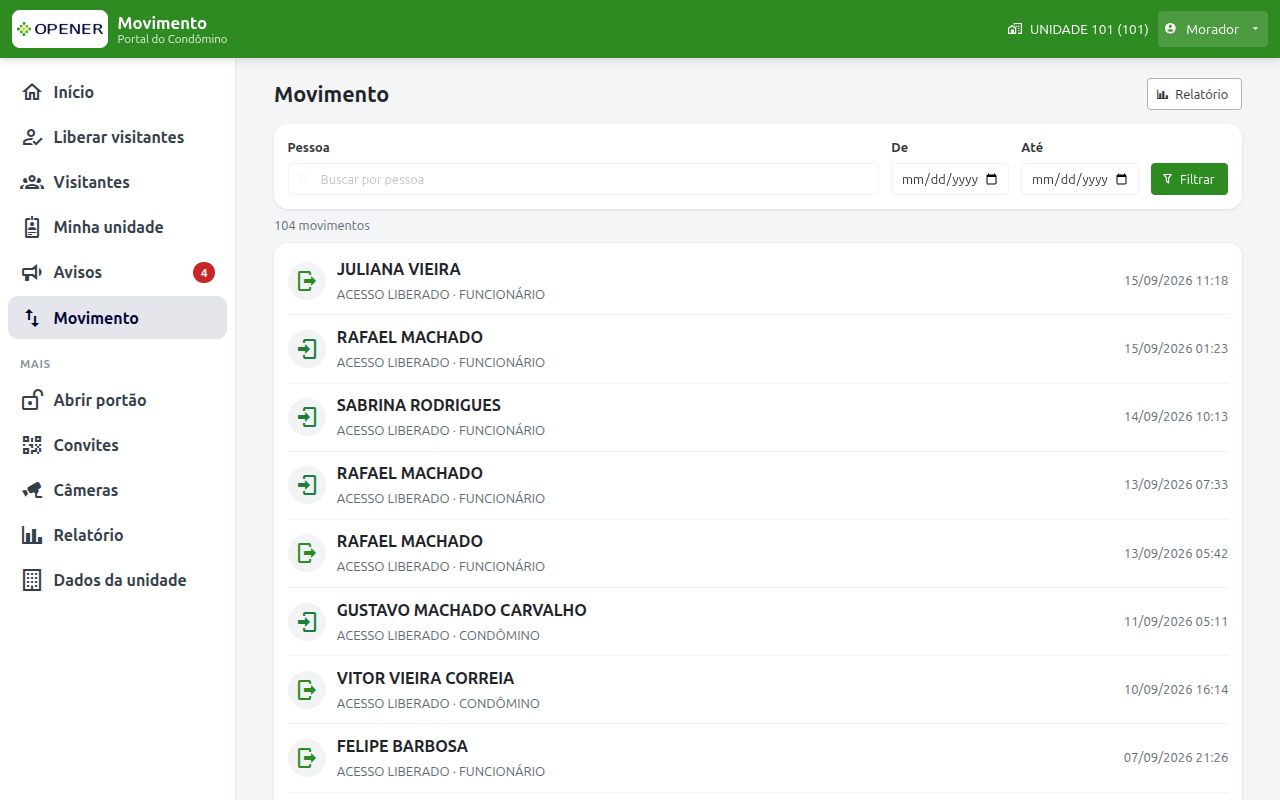Open the Até date picker calendar
This screenshot has width=1280, height=800.
[1122, 179]
